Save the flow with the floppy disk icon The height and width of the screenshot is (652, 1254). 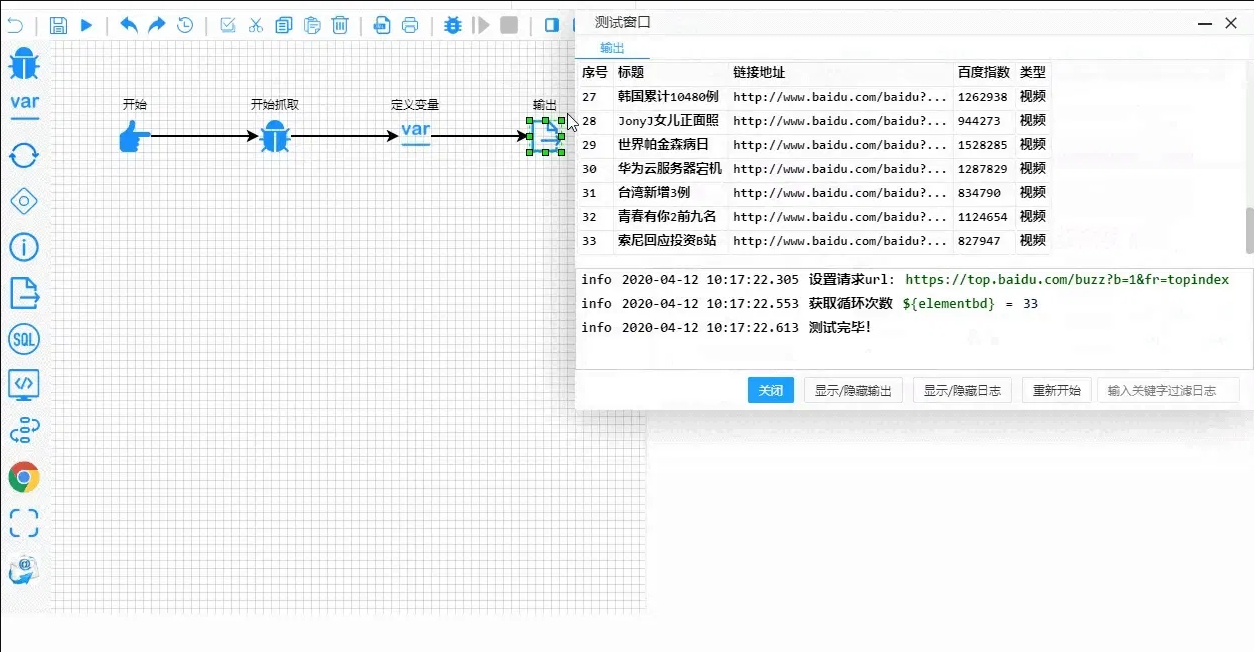tap(58, 25)
